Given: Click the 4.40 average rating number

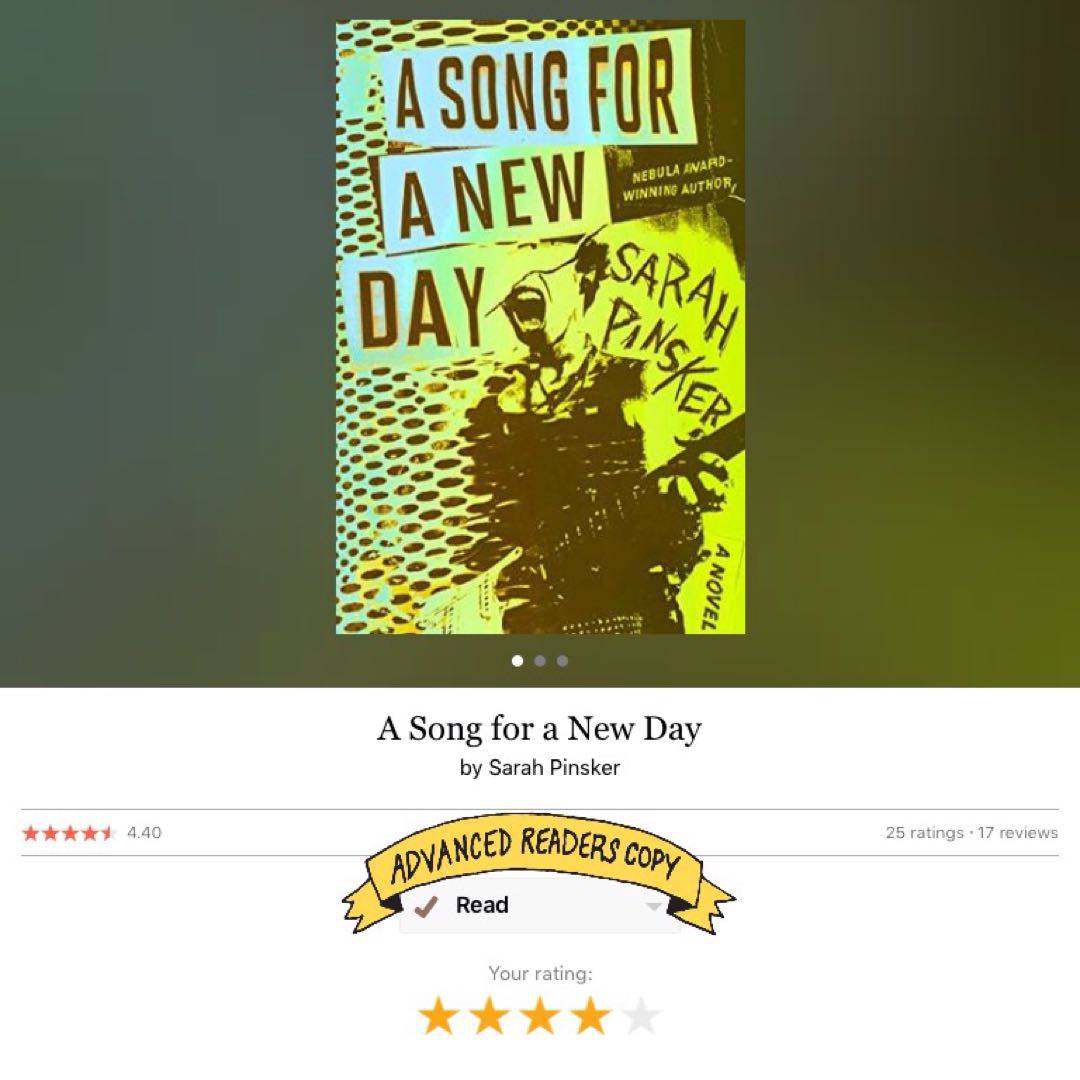Looking at the screenshot, I should tap(145, 833).
